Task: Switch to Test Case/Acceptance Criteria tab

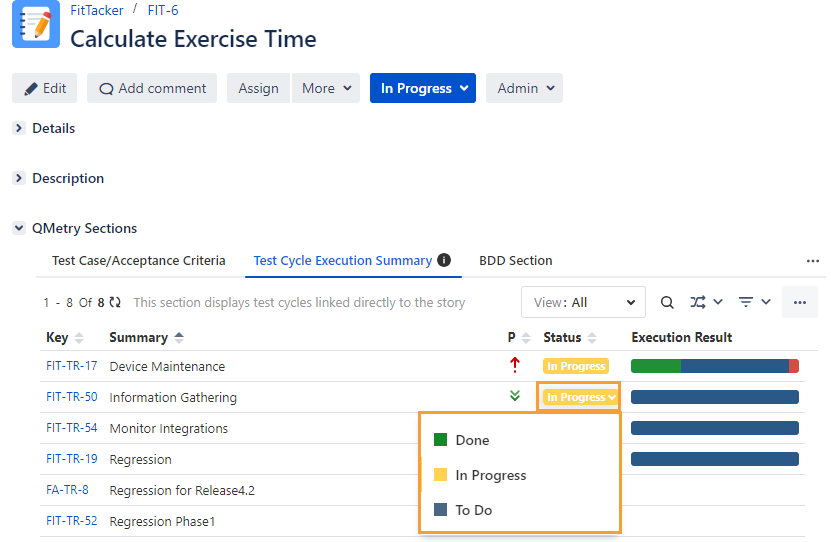Action: coord(139,261)
